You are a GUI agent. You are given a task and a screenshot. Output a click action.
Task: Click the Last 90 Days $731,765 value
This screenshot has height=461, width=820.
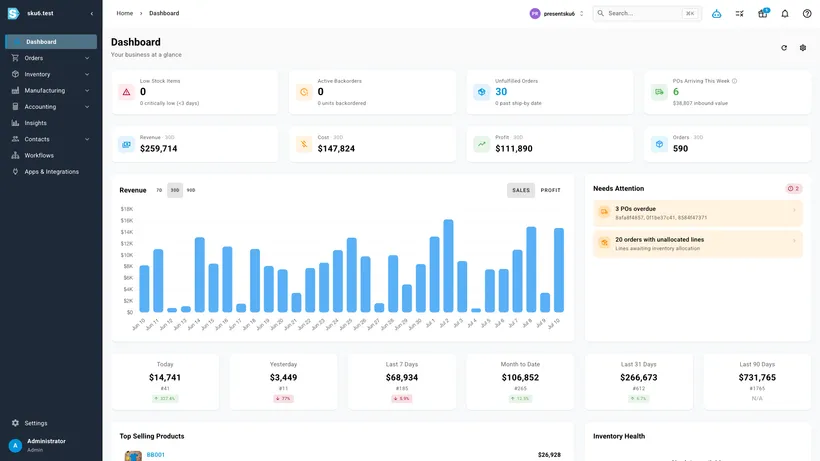tap(757, 377)
